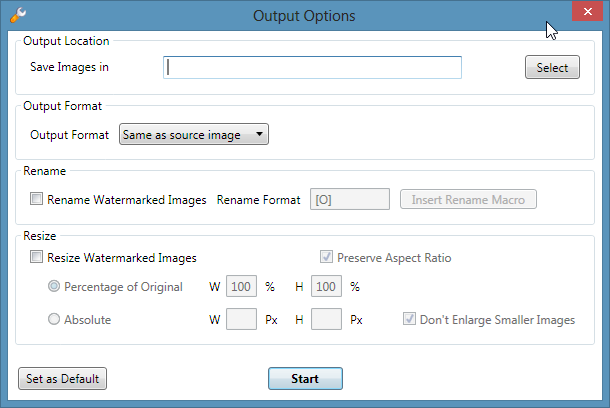Tick the Resize Watermarked Images checkbox
The width and height of the screenshot is (610, 408).
[x=37, y=258]
